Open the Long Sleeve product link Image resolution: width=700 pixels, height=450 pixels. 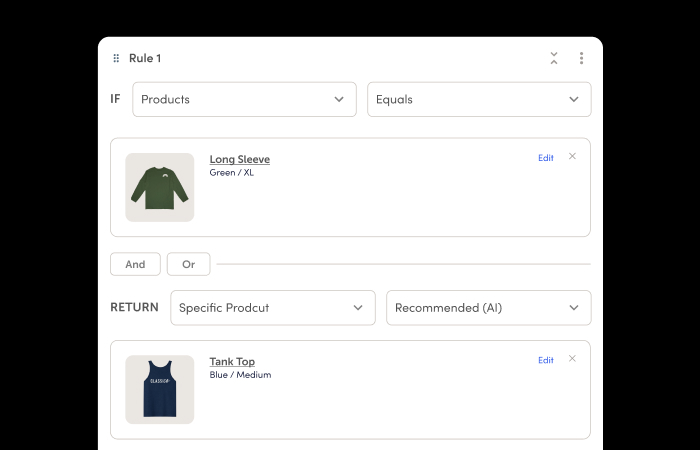[x=240, y=159]
